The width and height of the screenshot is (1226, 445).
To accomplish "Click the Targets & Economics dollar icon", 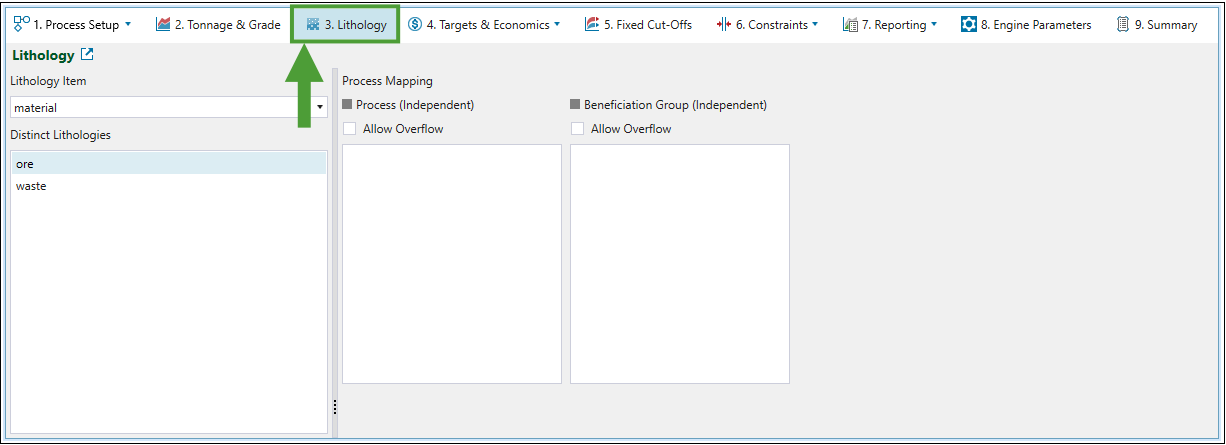I will 415,24.
